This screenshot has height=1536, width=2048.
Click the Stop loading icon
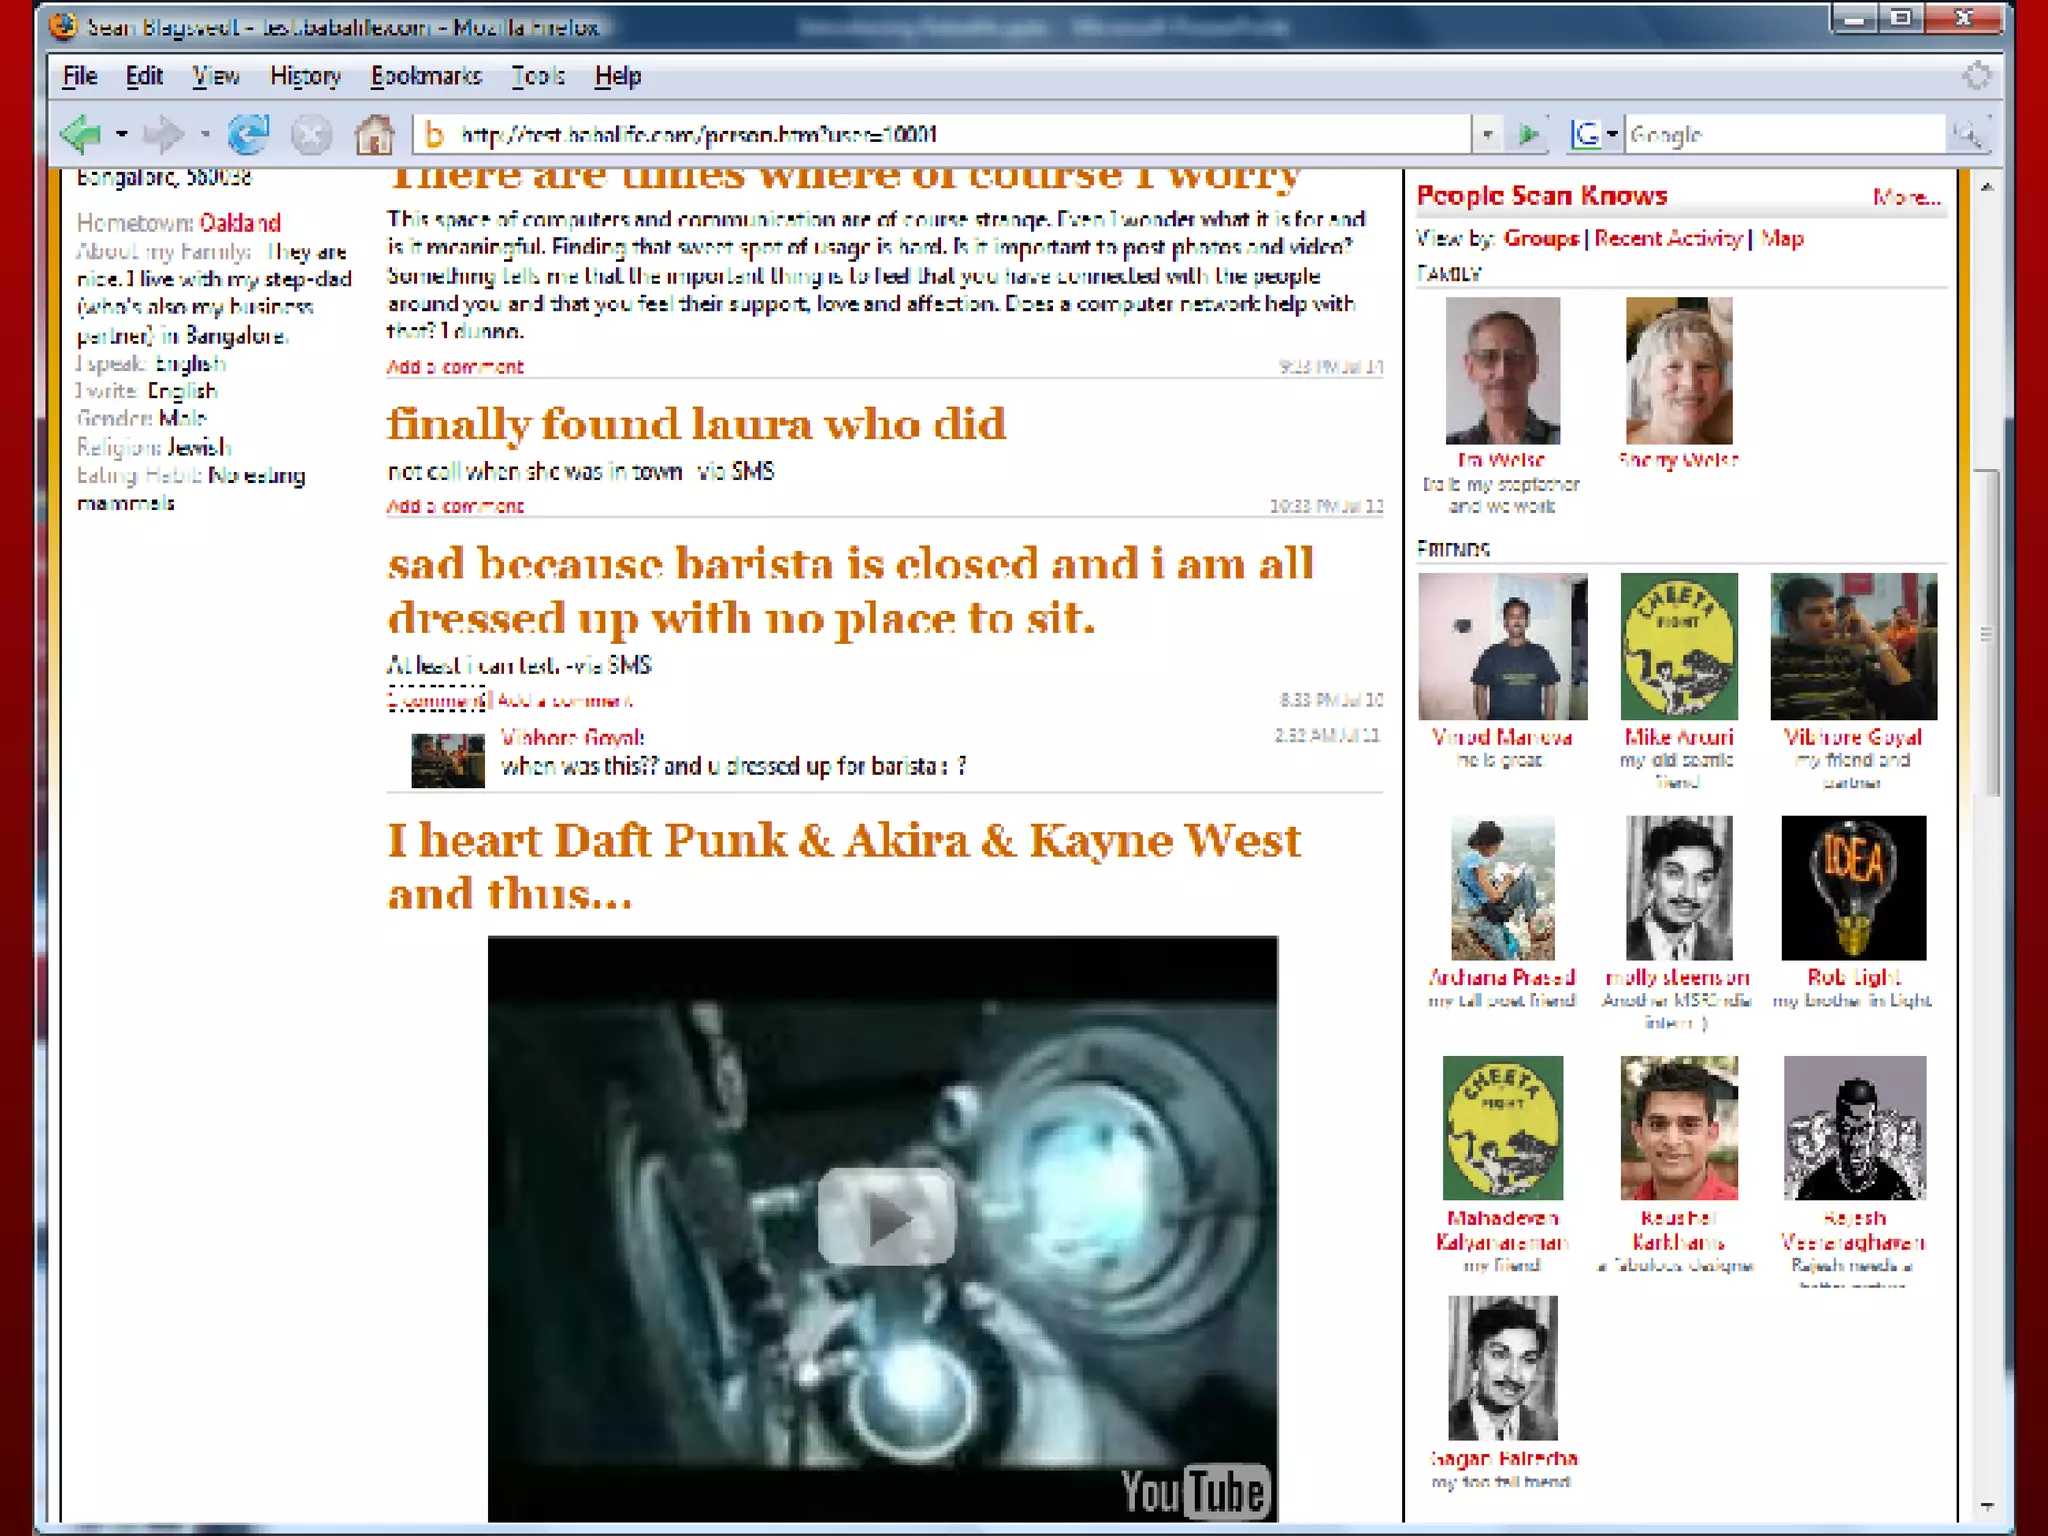point(311,134)
